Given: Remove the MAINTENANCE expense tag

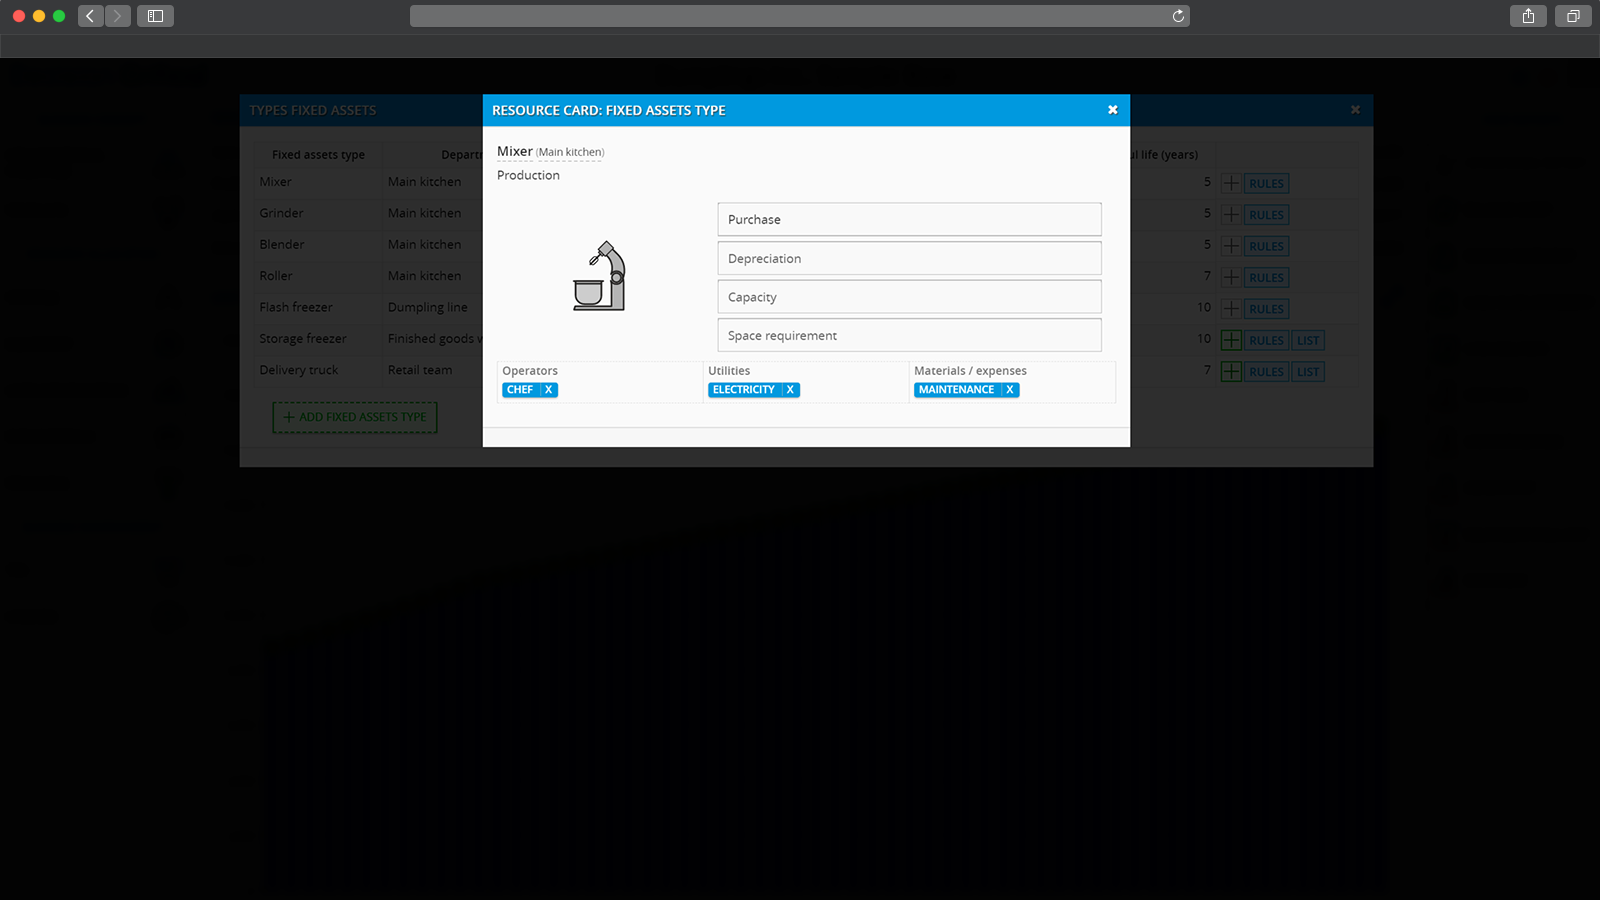Looking at the screenshot, I should click(1010, 390).
